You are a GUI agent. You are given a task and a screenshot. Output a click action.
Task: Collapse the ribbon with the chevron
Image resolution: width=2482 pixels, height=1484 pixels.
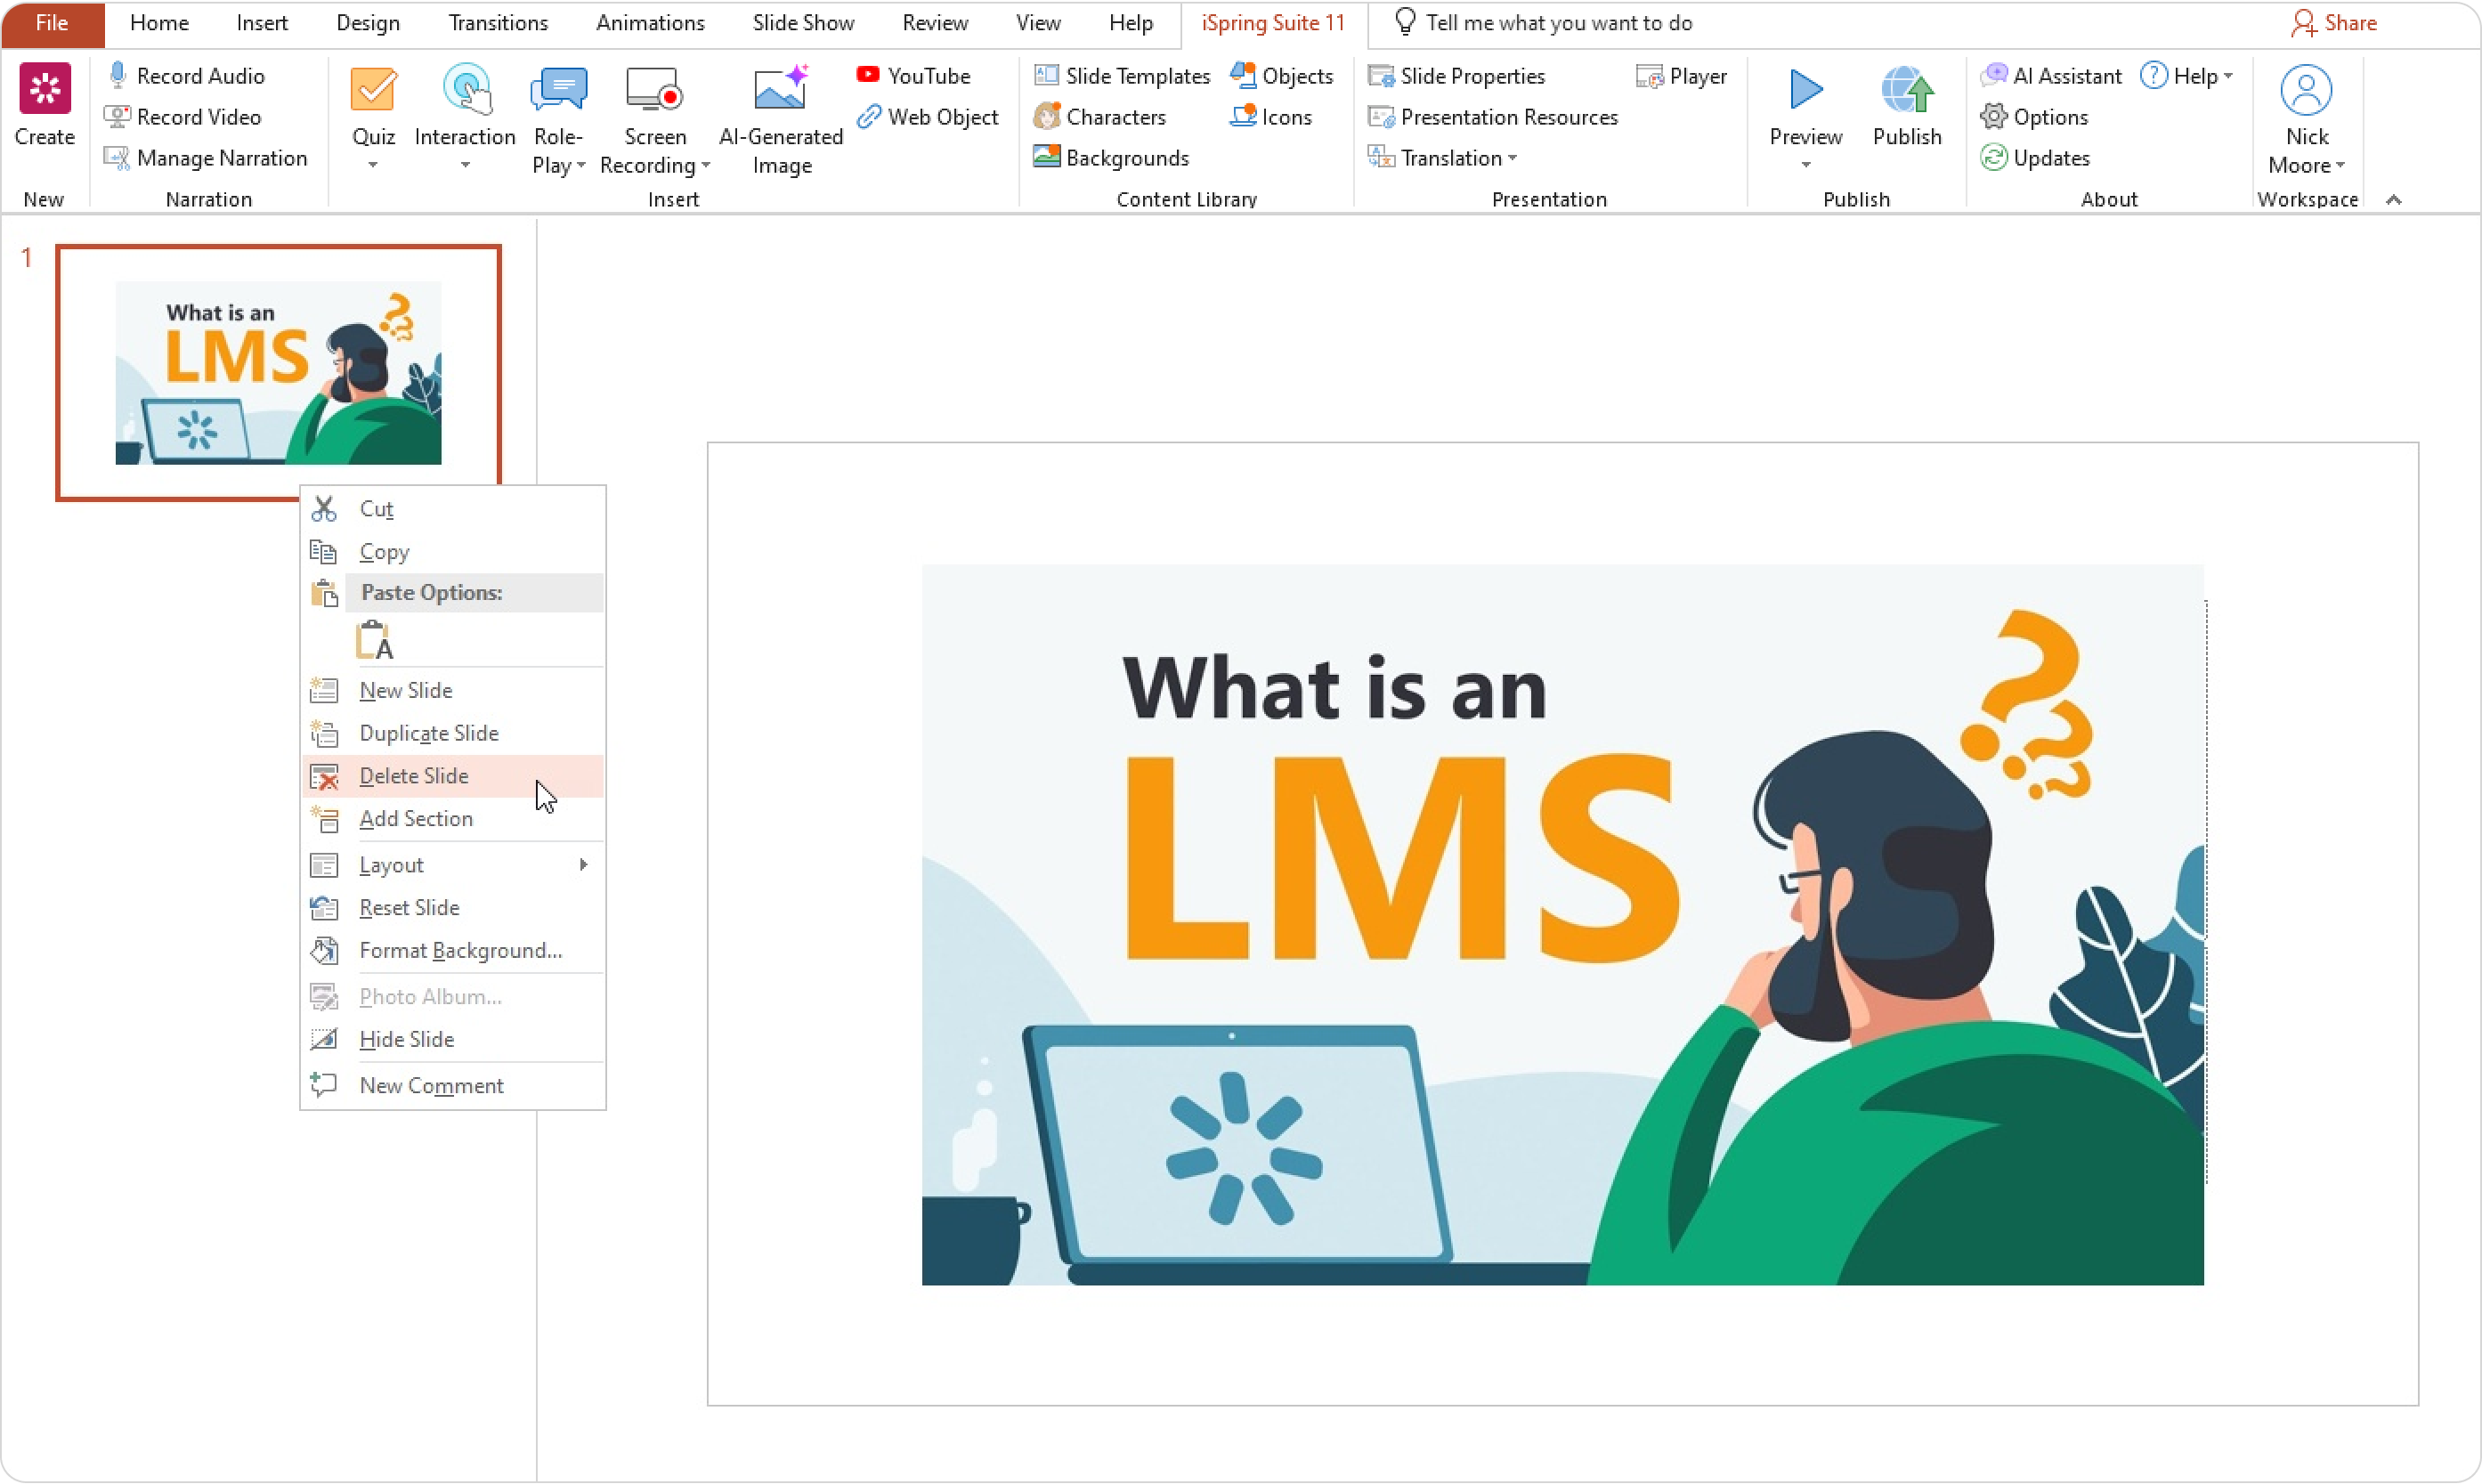2393,200
